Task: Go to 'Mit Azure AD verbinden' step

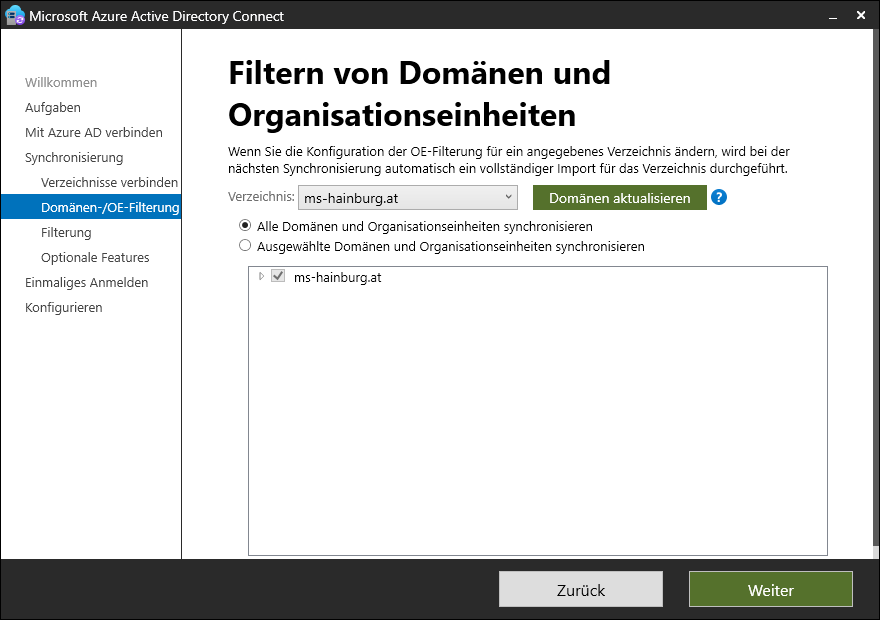Action: point(93,132)
